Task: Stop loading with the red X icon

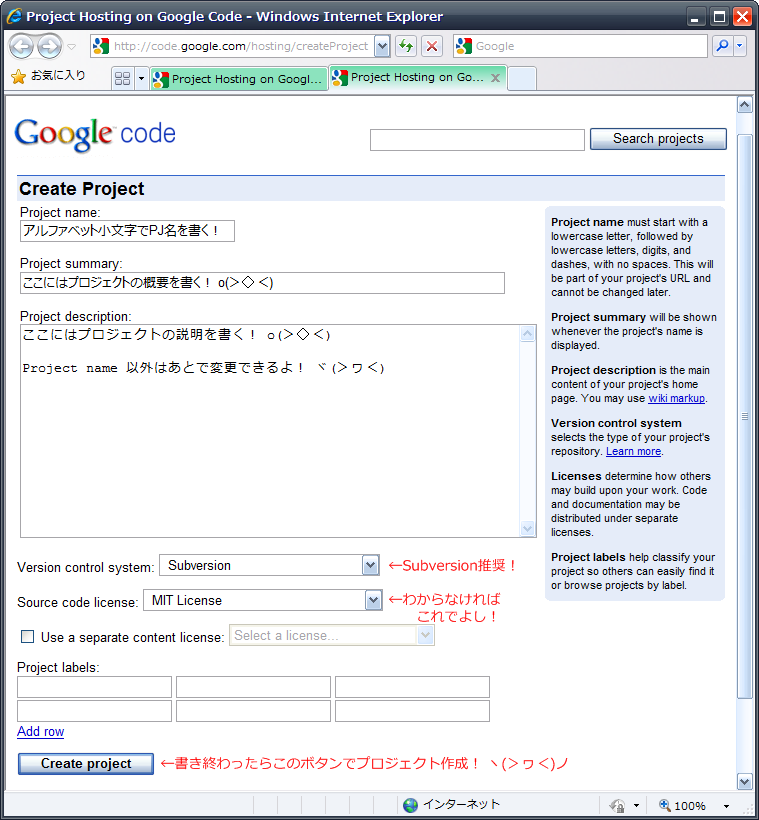Action: (432, 46)
